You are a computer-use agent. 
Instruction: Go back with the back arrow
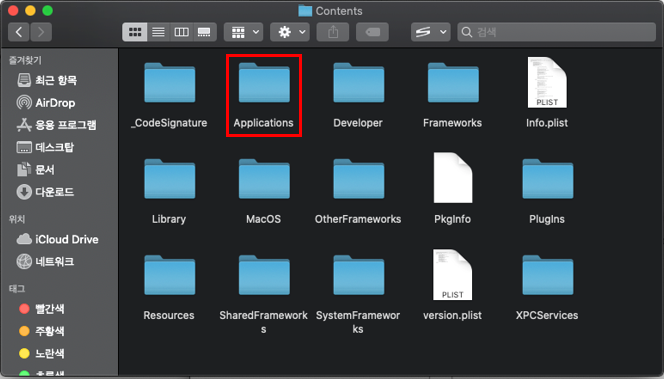tap(19, 32)
